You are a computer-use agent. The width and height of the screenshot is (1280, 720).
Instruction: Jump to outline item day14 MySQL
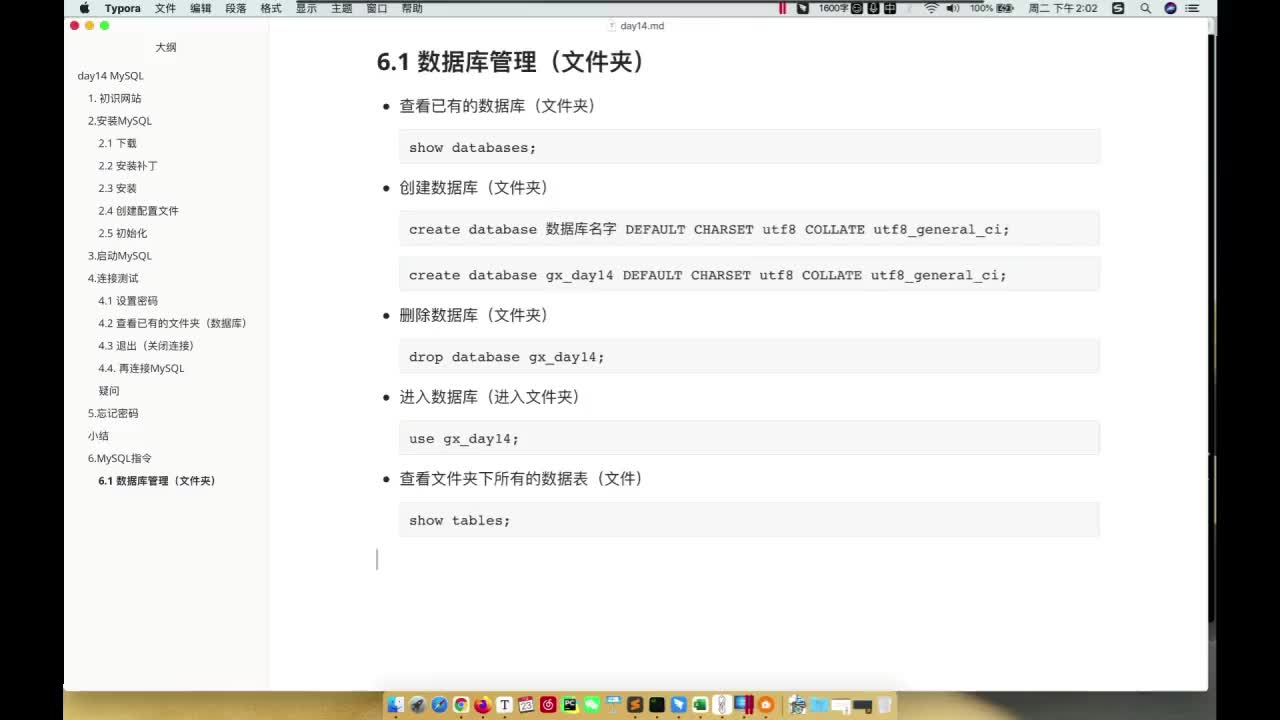tap(110, 76)
